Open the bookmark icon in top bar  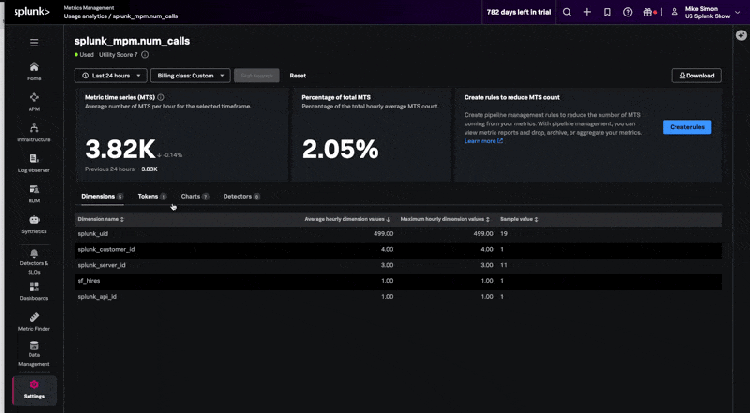(x=609, y=12)
